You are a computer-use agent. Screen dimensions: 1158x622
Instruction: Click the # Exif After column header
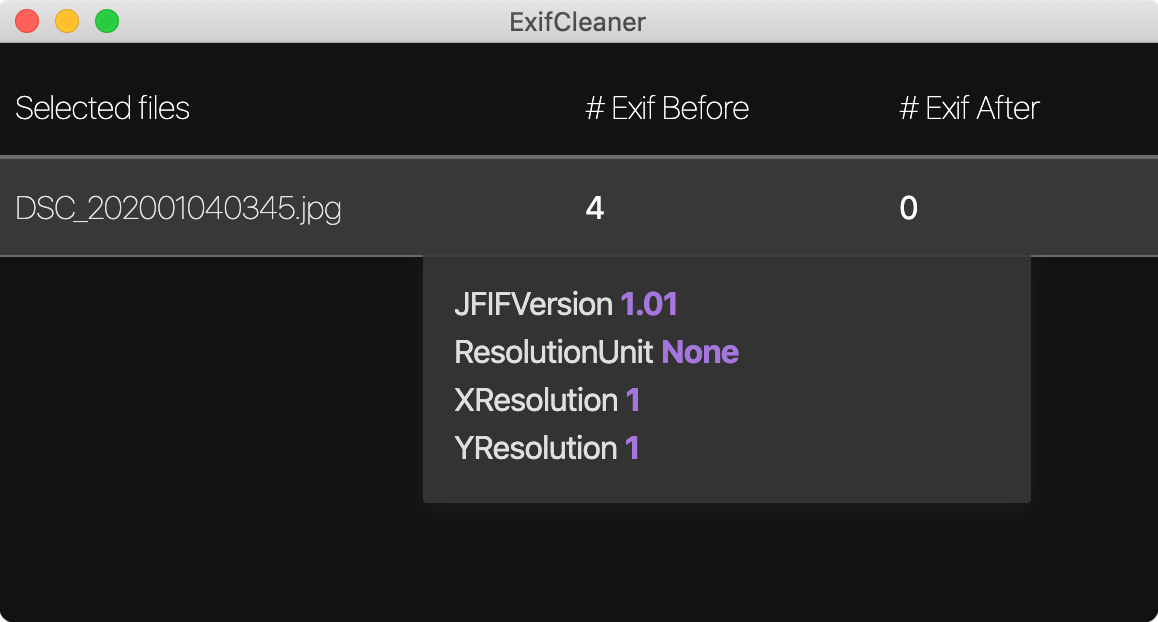pos(969,108)
